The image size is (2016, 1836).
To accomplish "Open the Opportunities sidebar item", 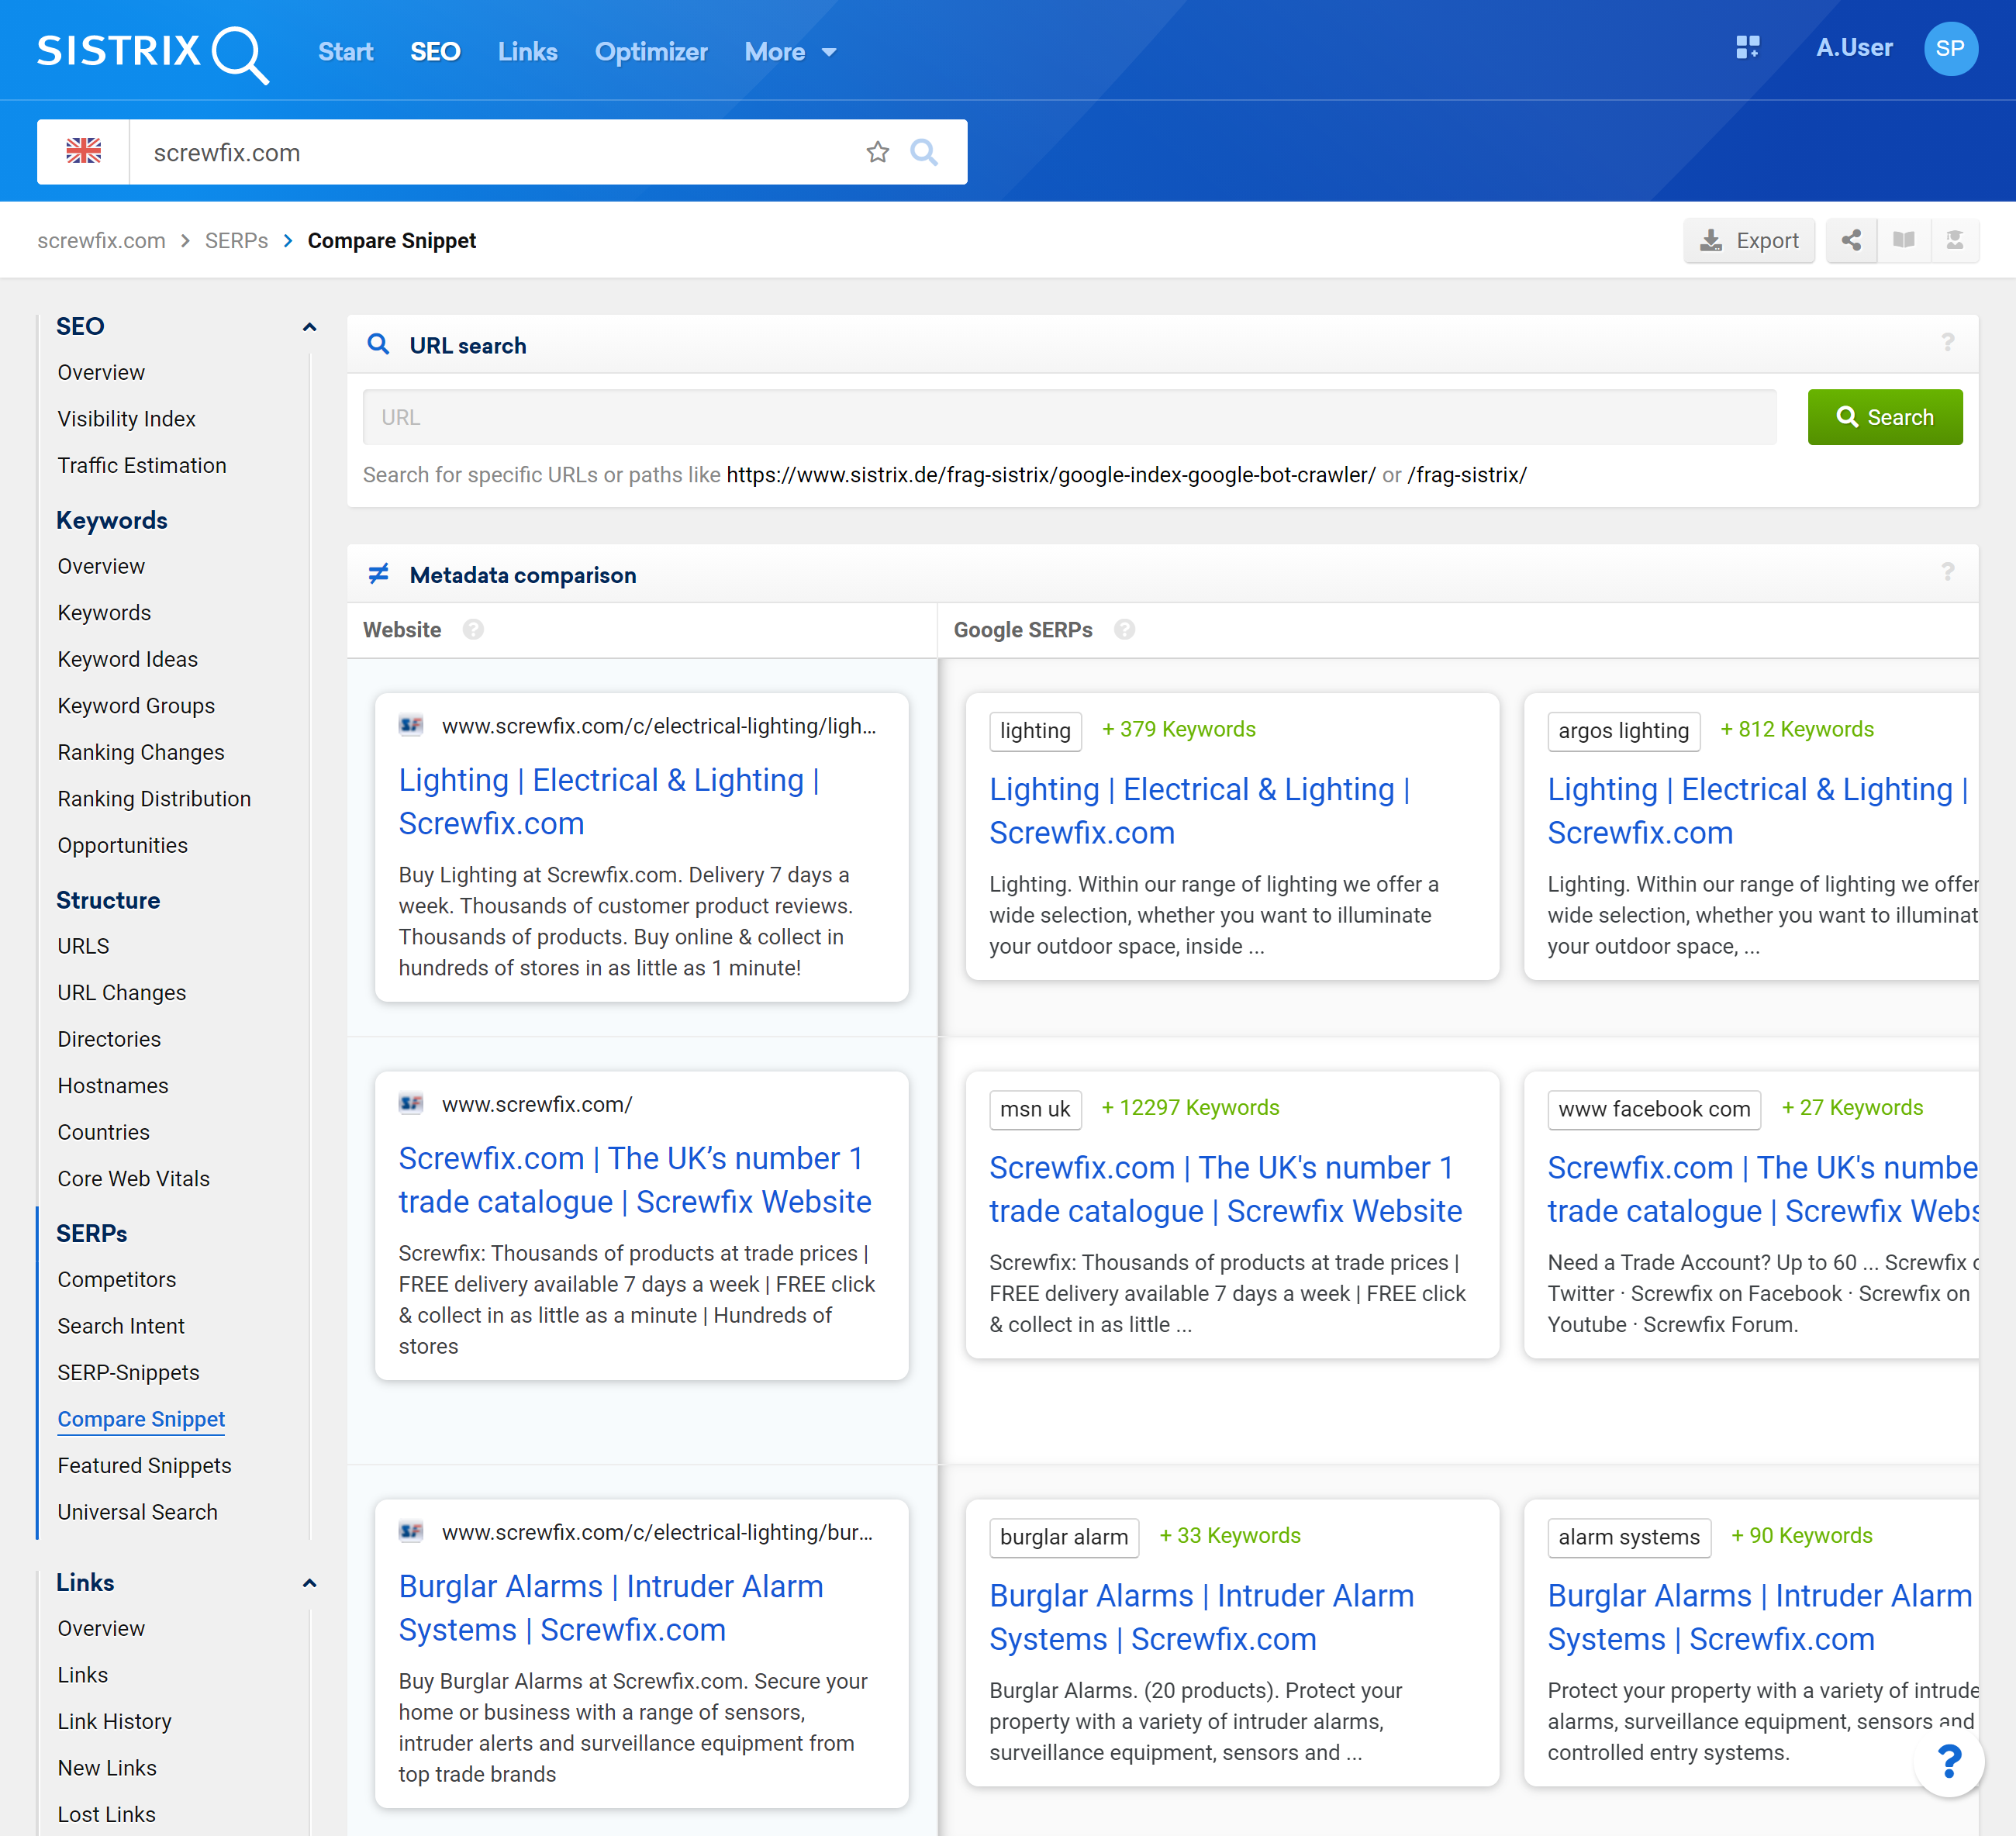I will (122, 845).
